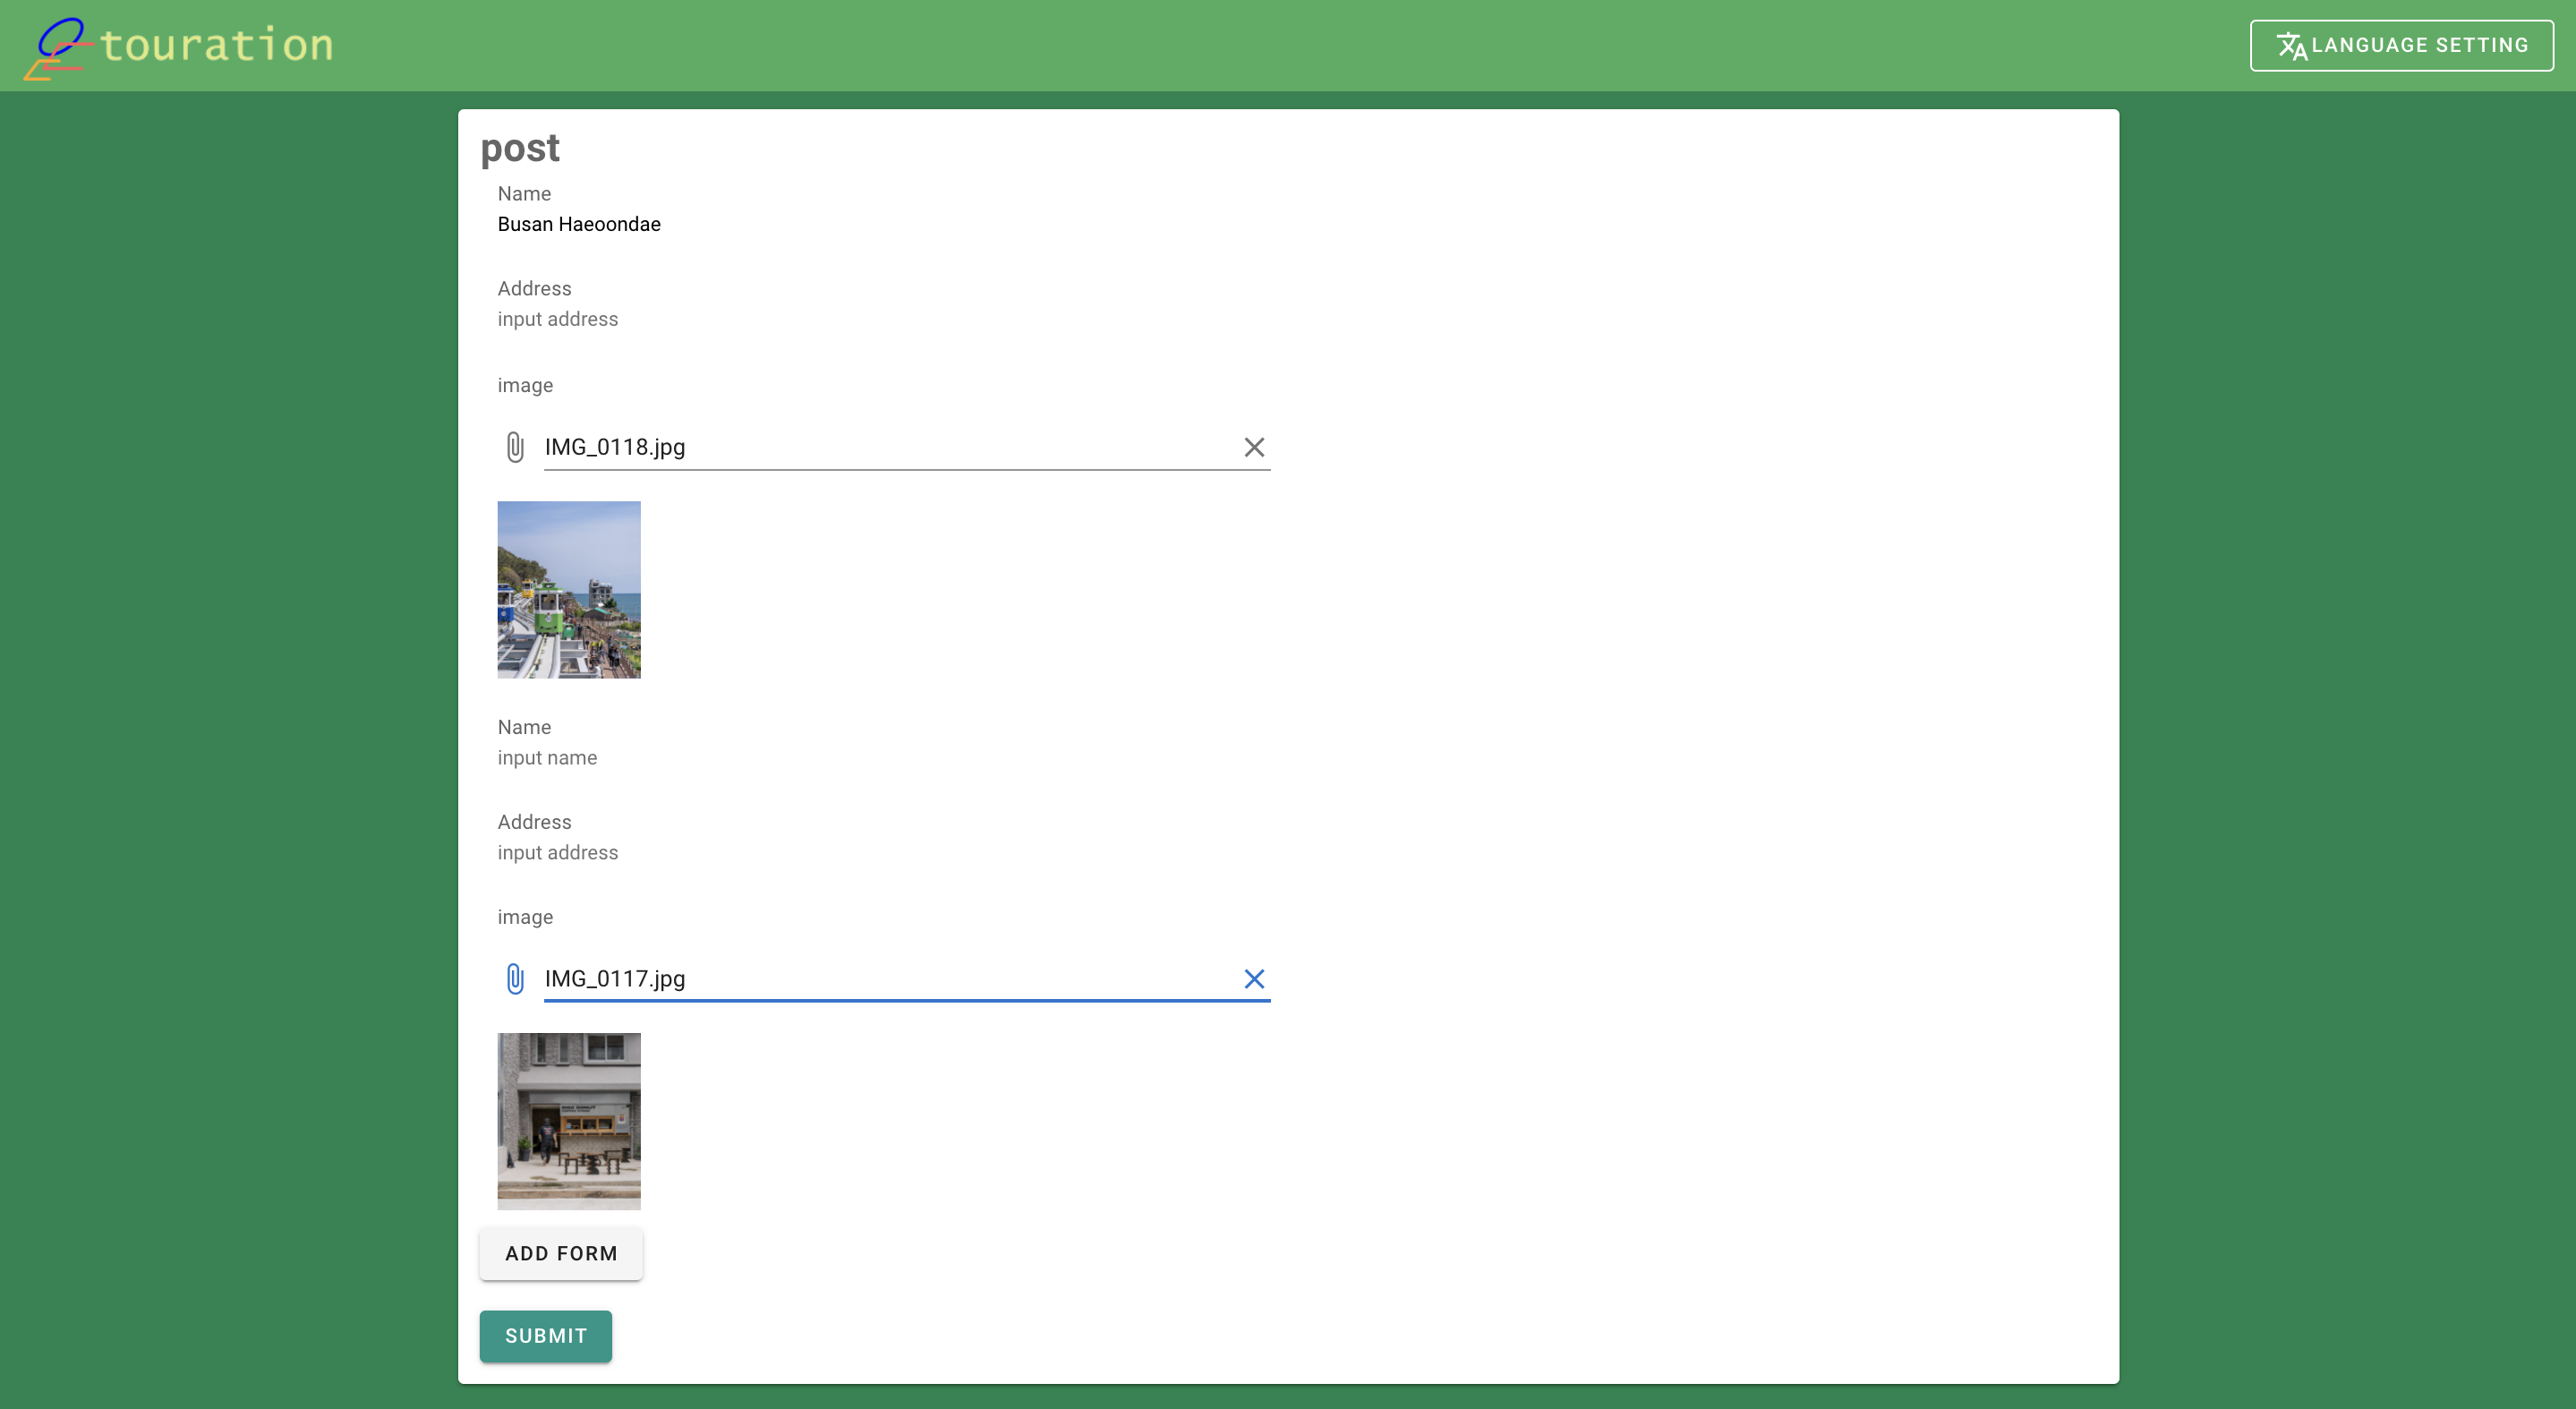Click the IMG_0117.jpg file input field
The image size is (2576, 1409).
(x=880, y=979)
